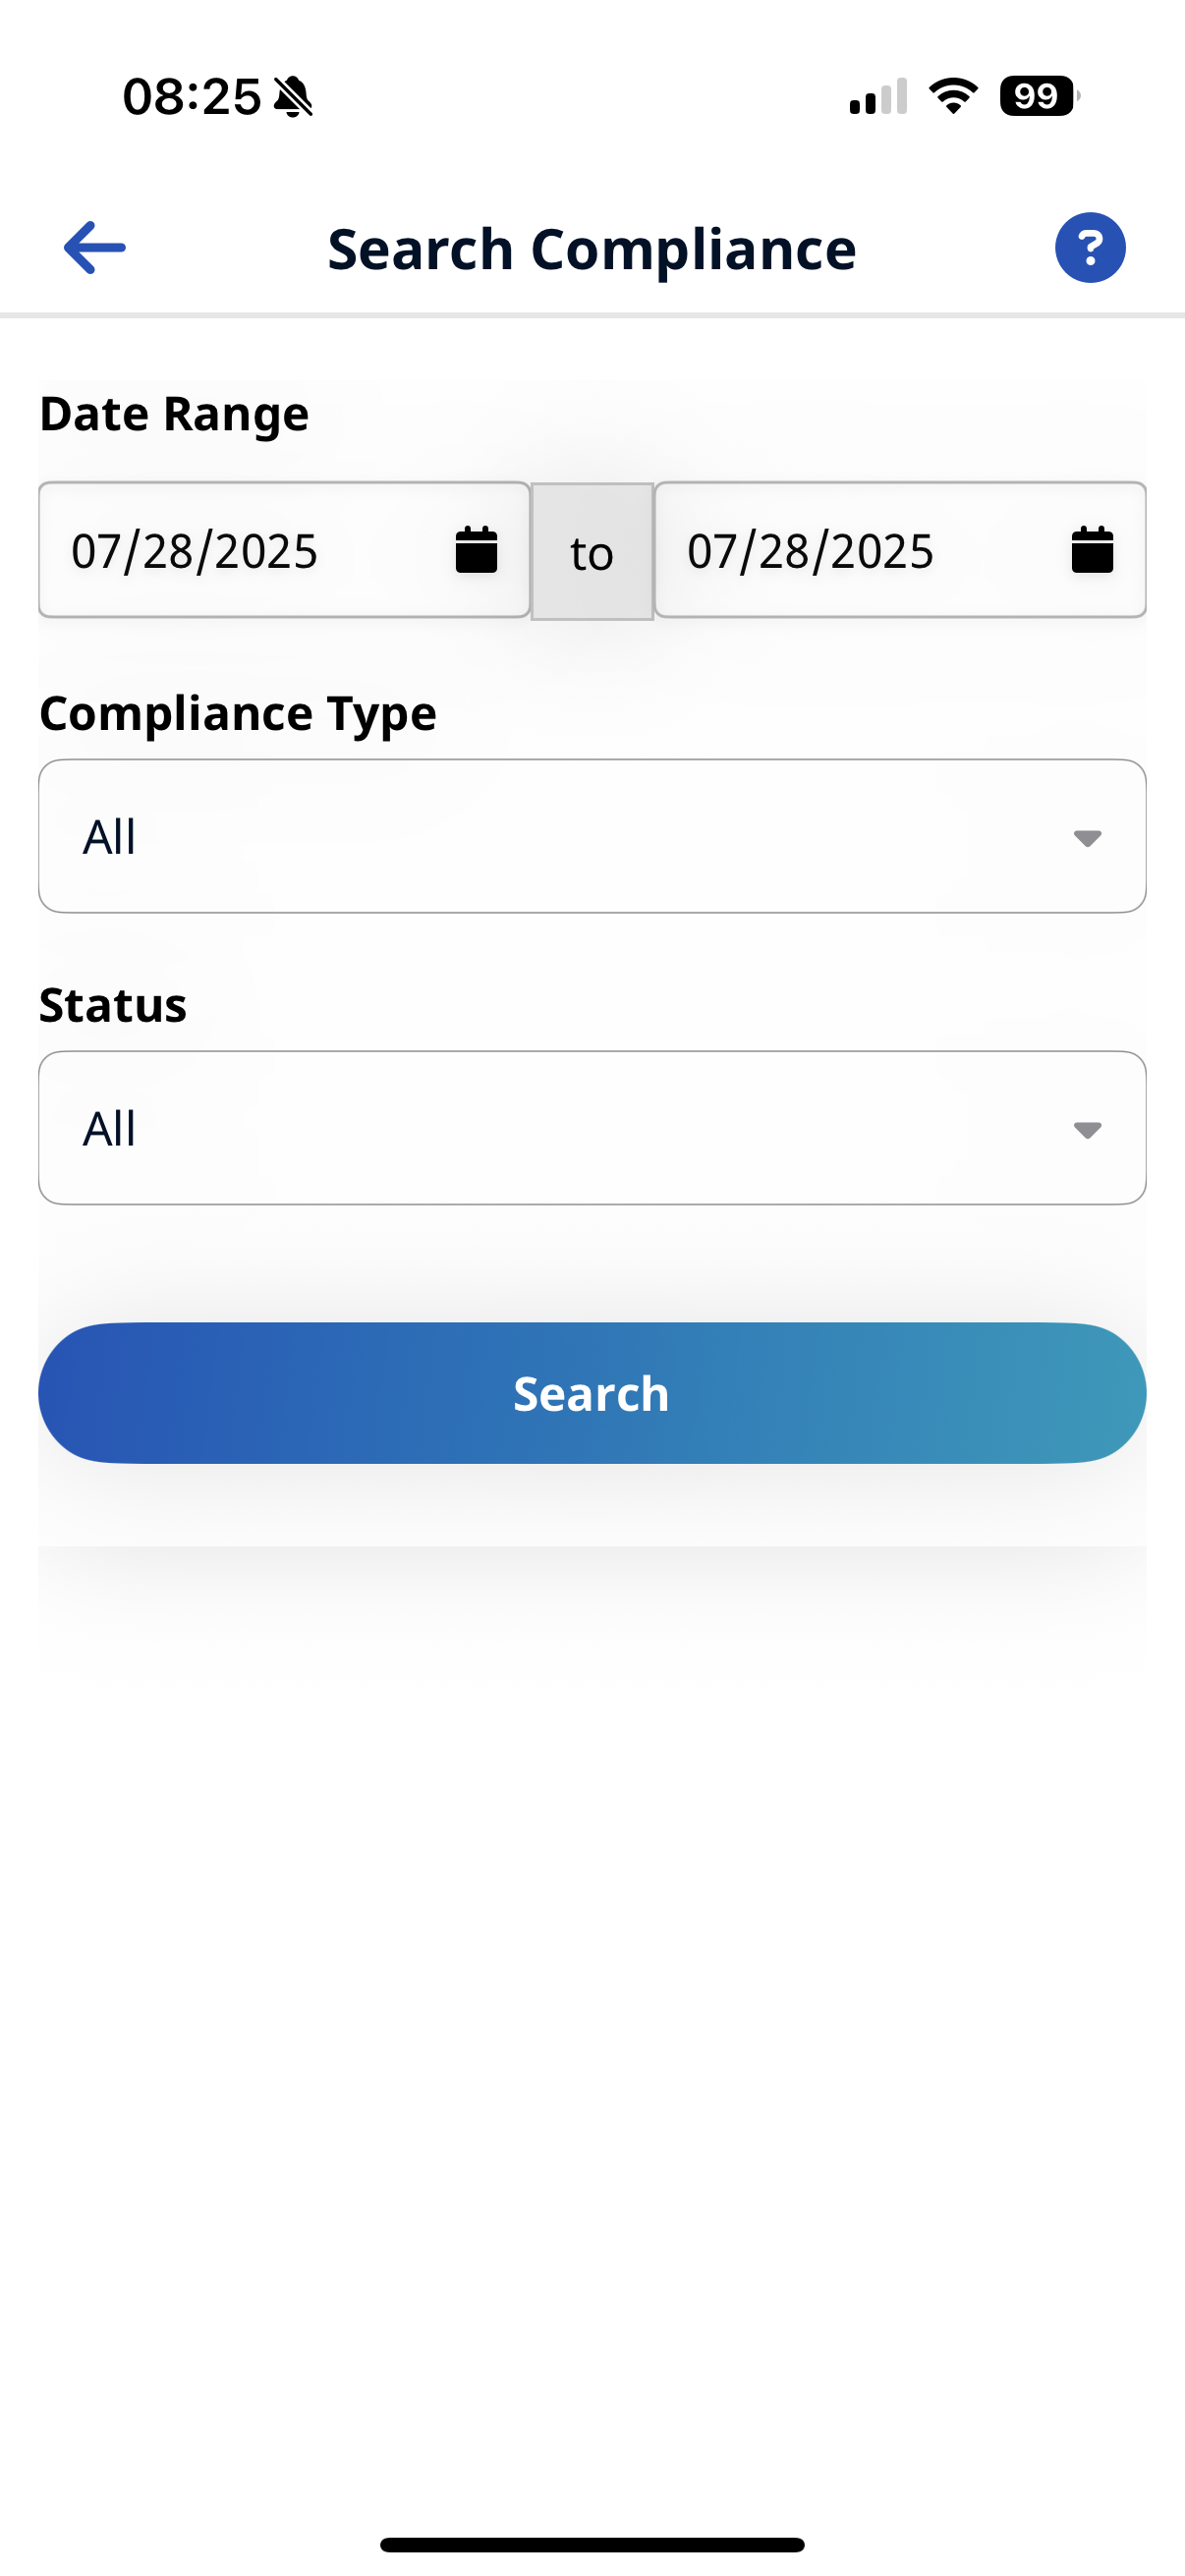This screenshot has width=1185, height=2576.
Task: Click the Status dropdown caret arrow
Action: [x=1087, y=1129]
